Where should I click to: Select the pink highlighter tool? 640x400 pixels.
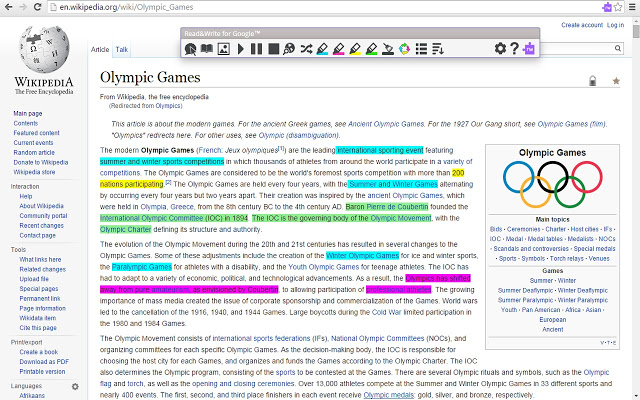coord(339,49)
